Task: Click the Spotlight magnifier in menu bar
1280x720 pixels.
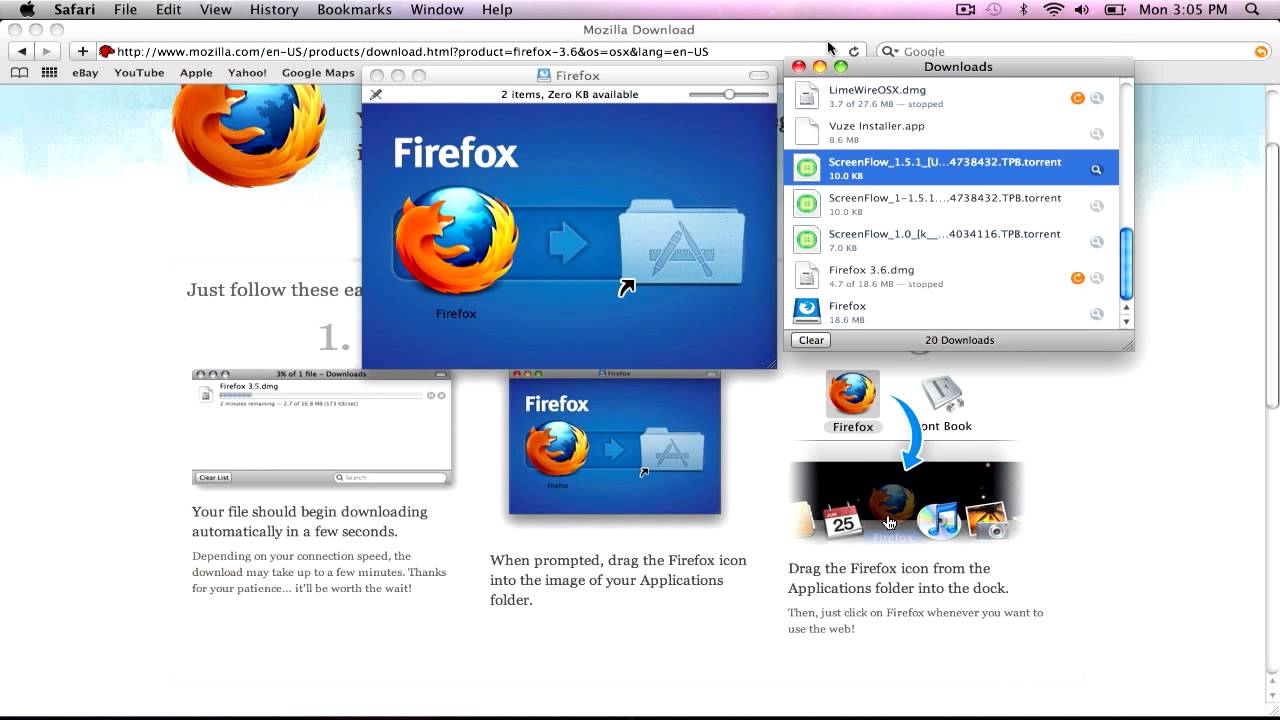Action: (1252, 9)
